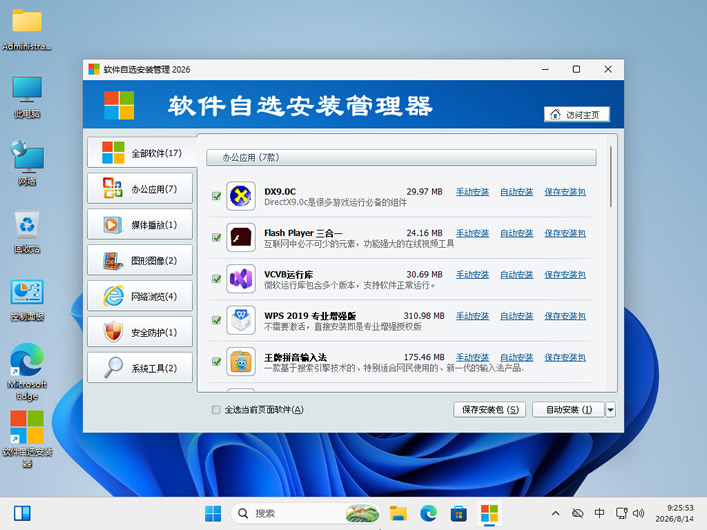Click the 310.98 MB size text
707x530 pixels.
tap(424, 316)
